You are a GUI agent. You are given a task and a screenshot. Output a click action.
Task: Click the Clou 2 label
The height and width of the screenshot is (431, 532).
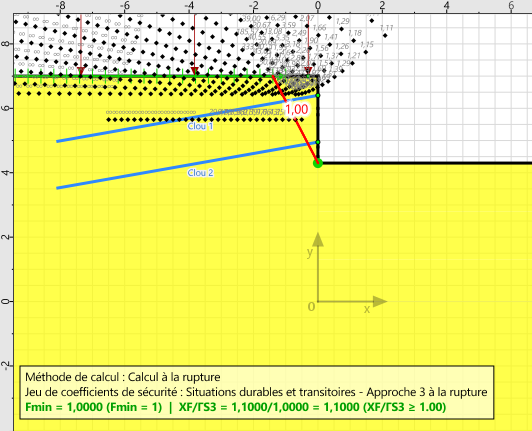[x=200, y=173]
